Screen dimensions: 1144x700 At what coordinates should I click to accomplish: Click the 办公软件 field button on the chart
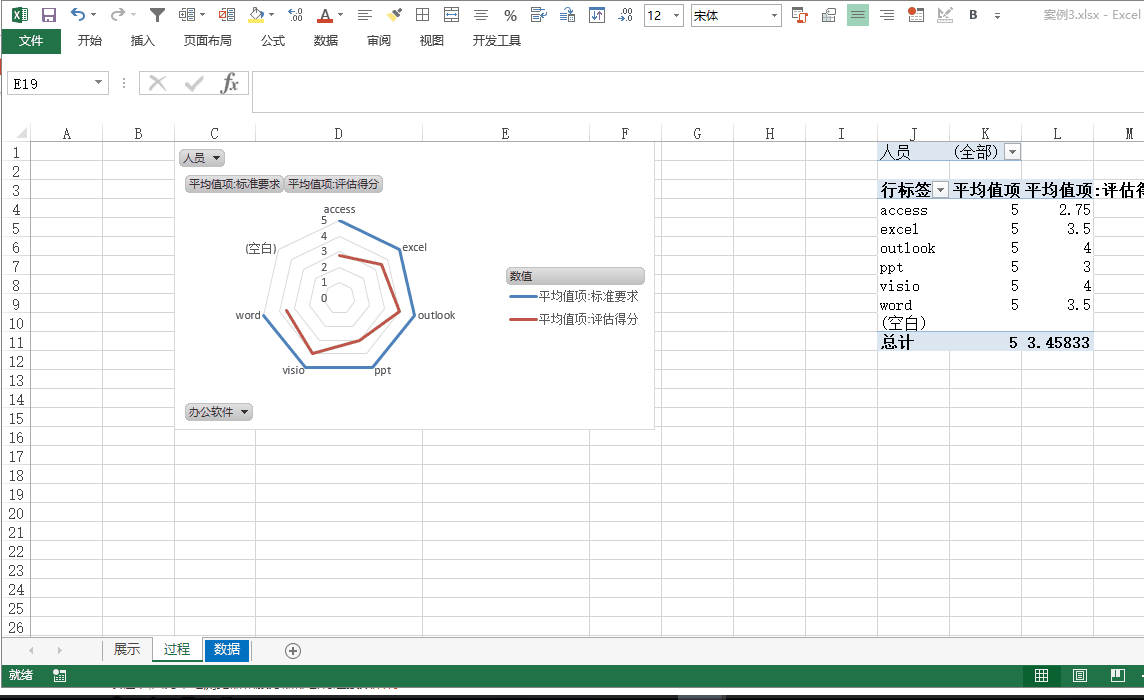coord(219,412)
